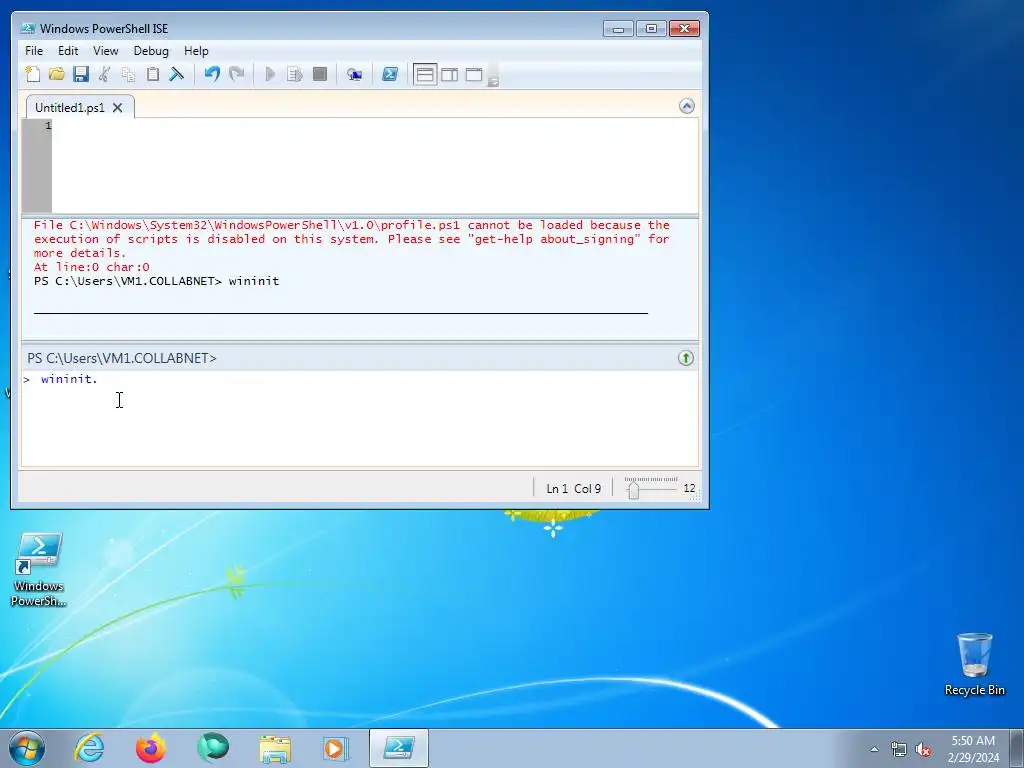
Task: Click the 'PS C:\Users\VM1.COLLABNET>' command pane header
Action: (x=122, y=358)
